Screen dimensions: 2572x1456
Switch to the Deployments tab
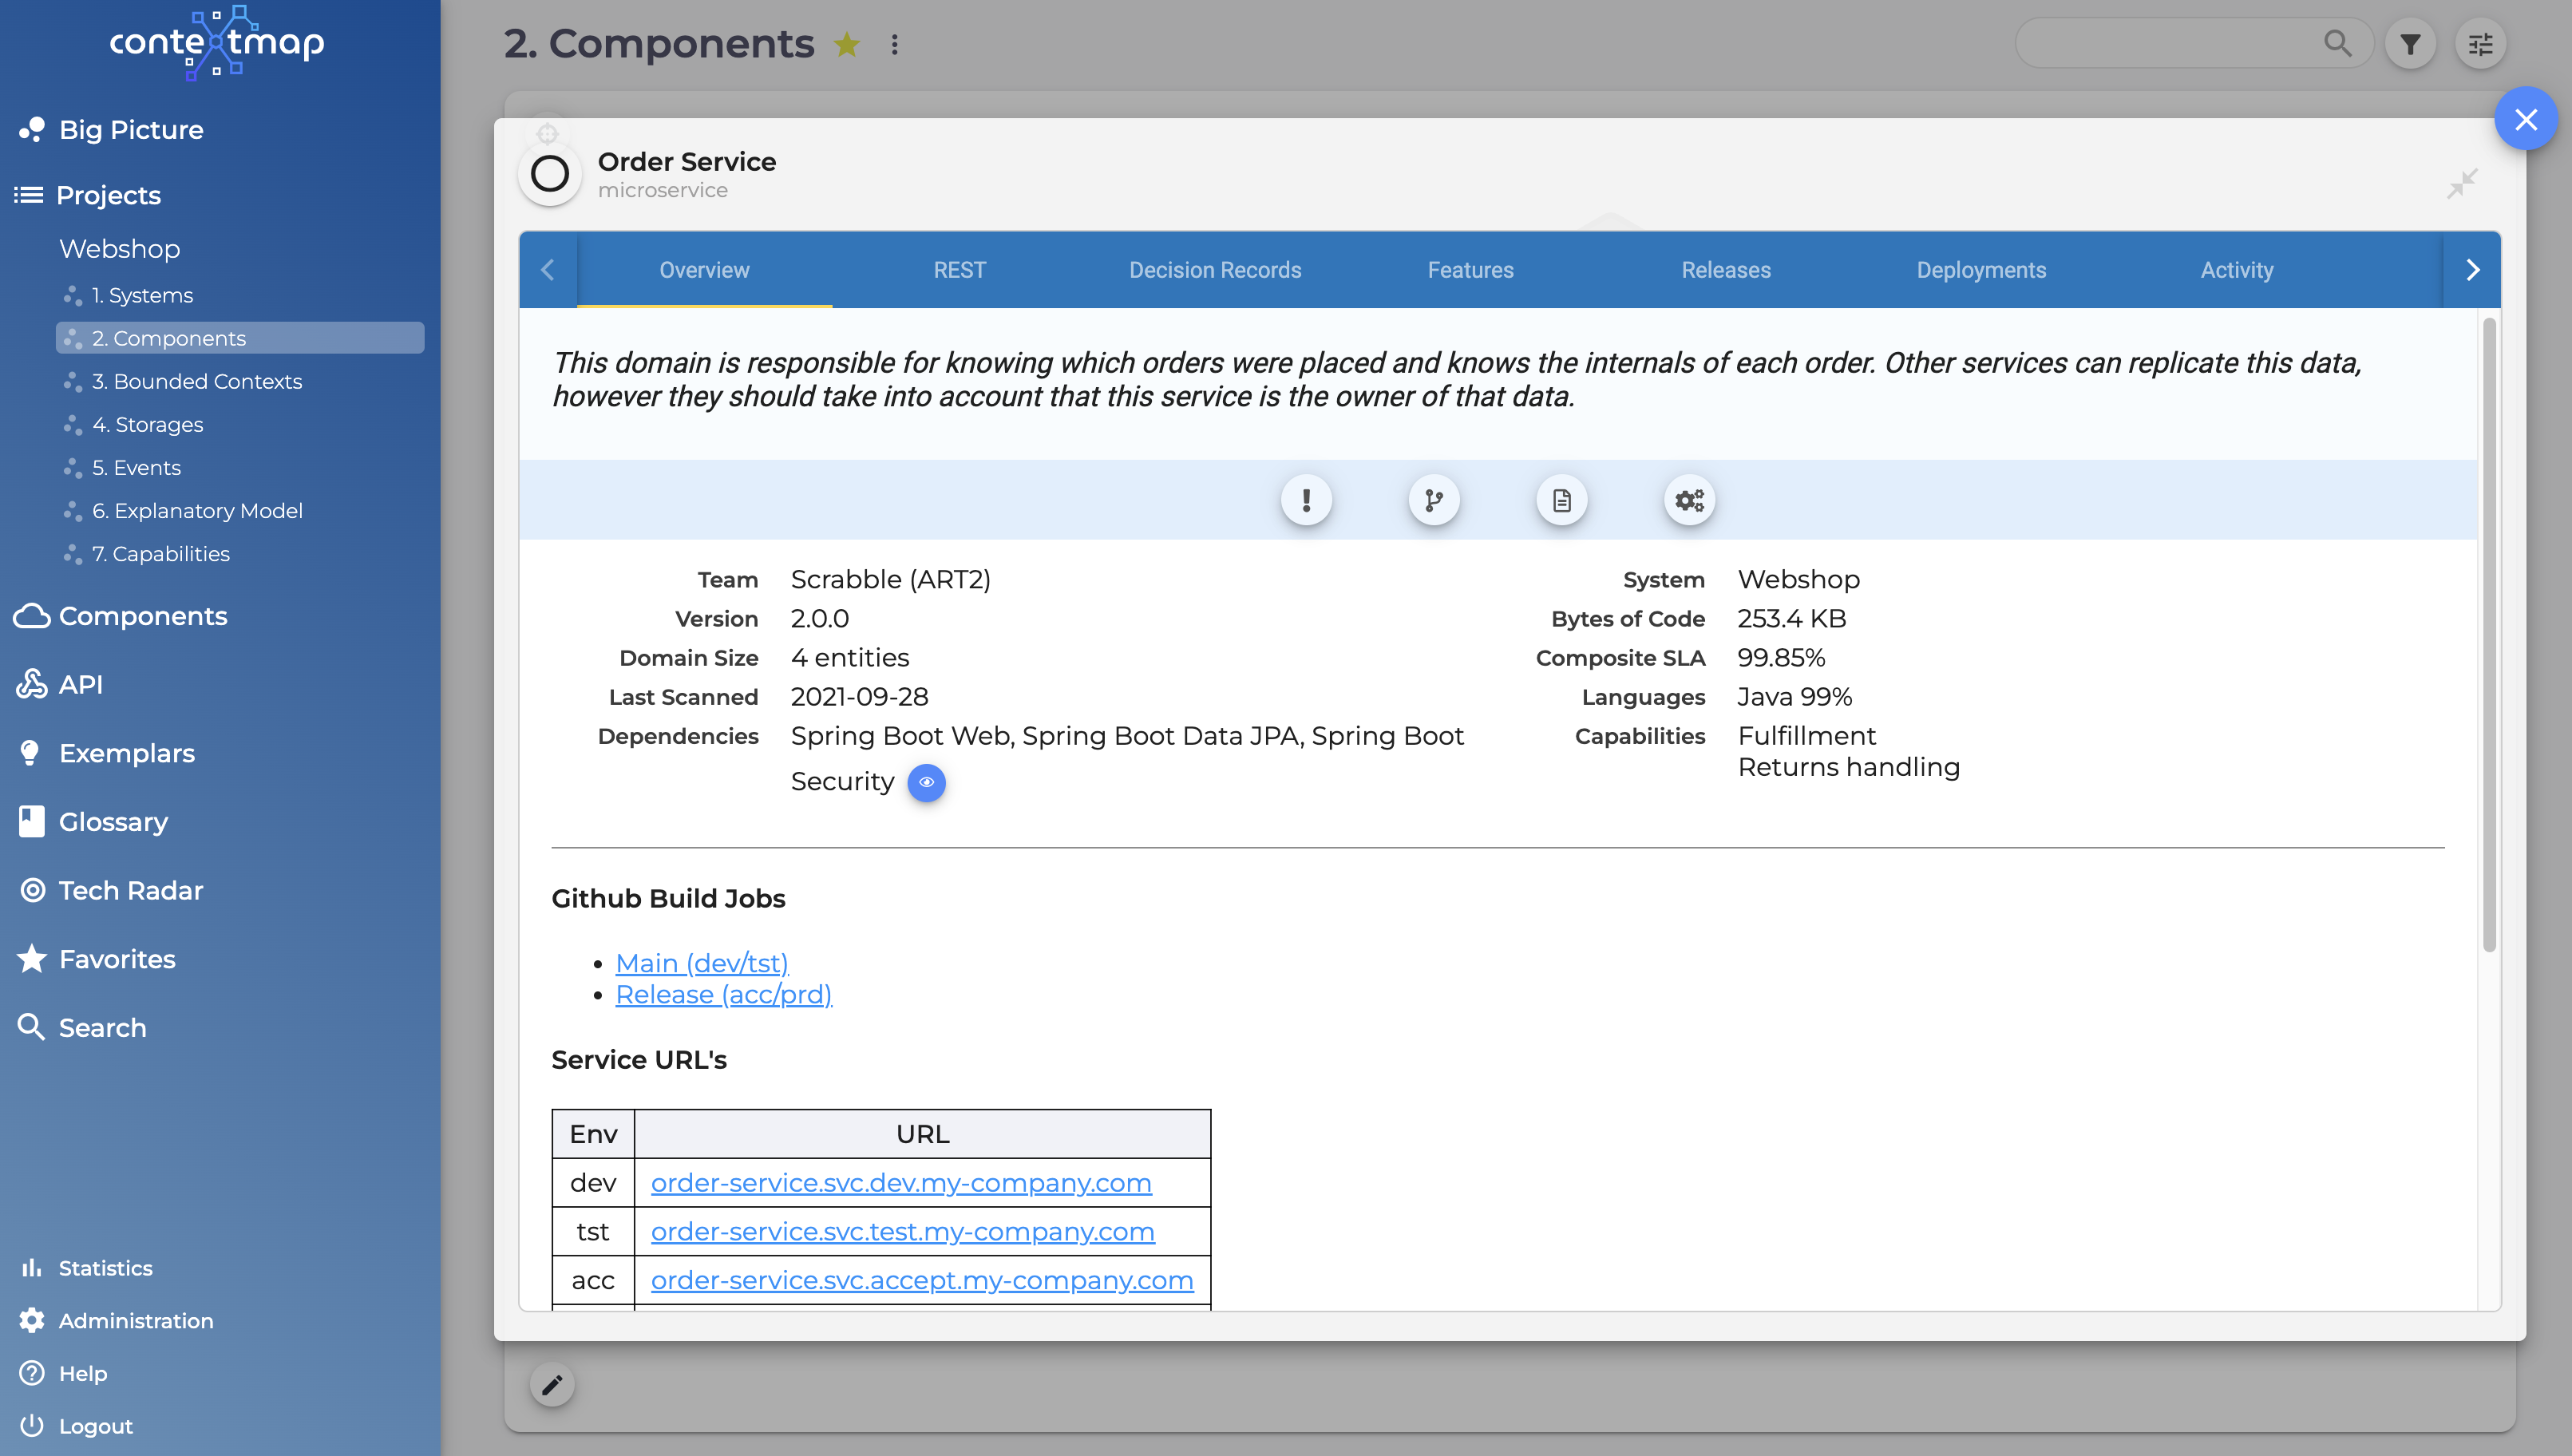pyautogui.click(x=1981, y=270)
